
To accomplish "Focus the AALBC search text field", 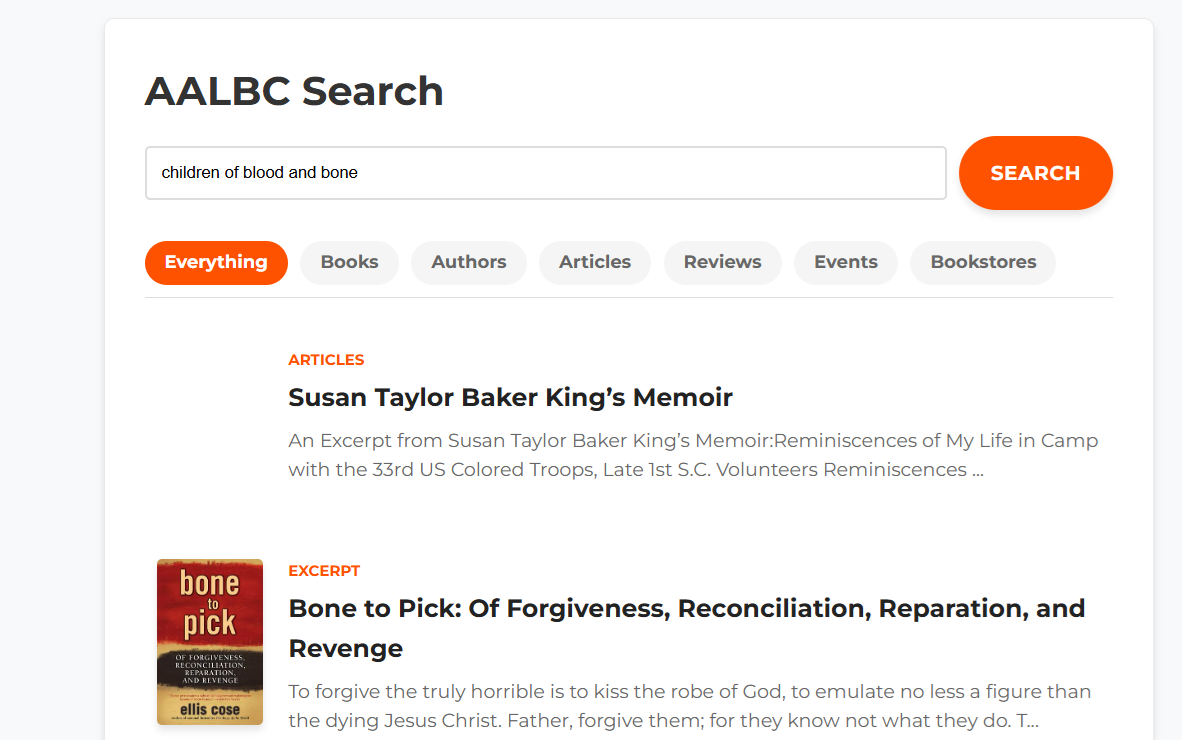I will coord(546,173).
